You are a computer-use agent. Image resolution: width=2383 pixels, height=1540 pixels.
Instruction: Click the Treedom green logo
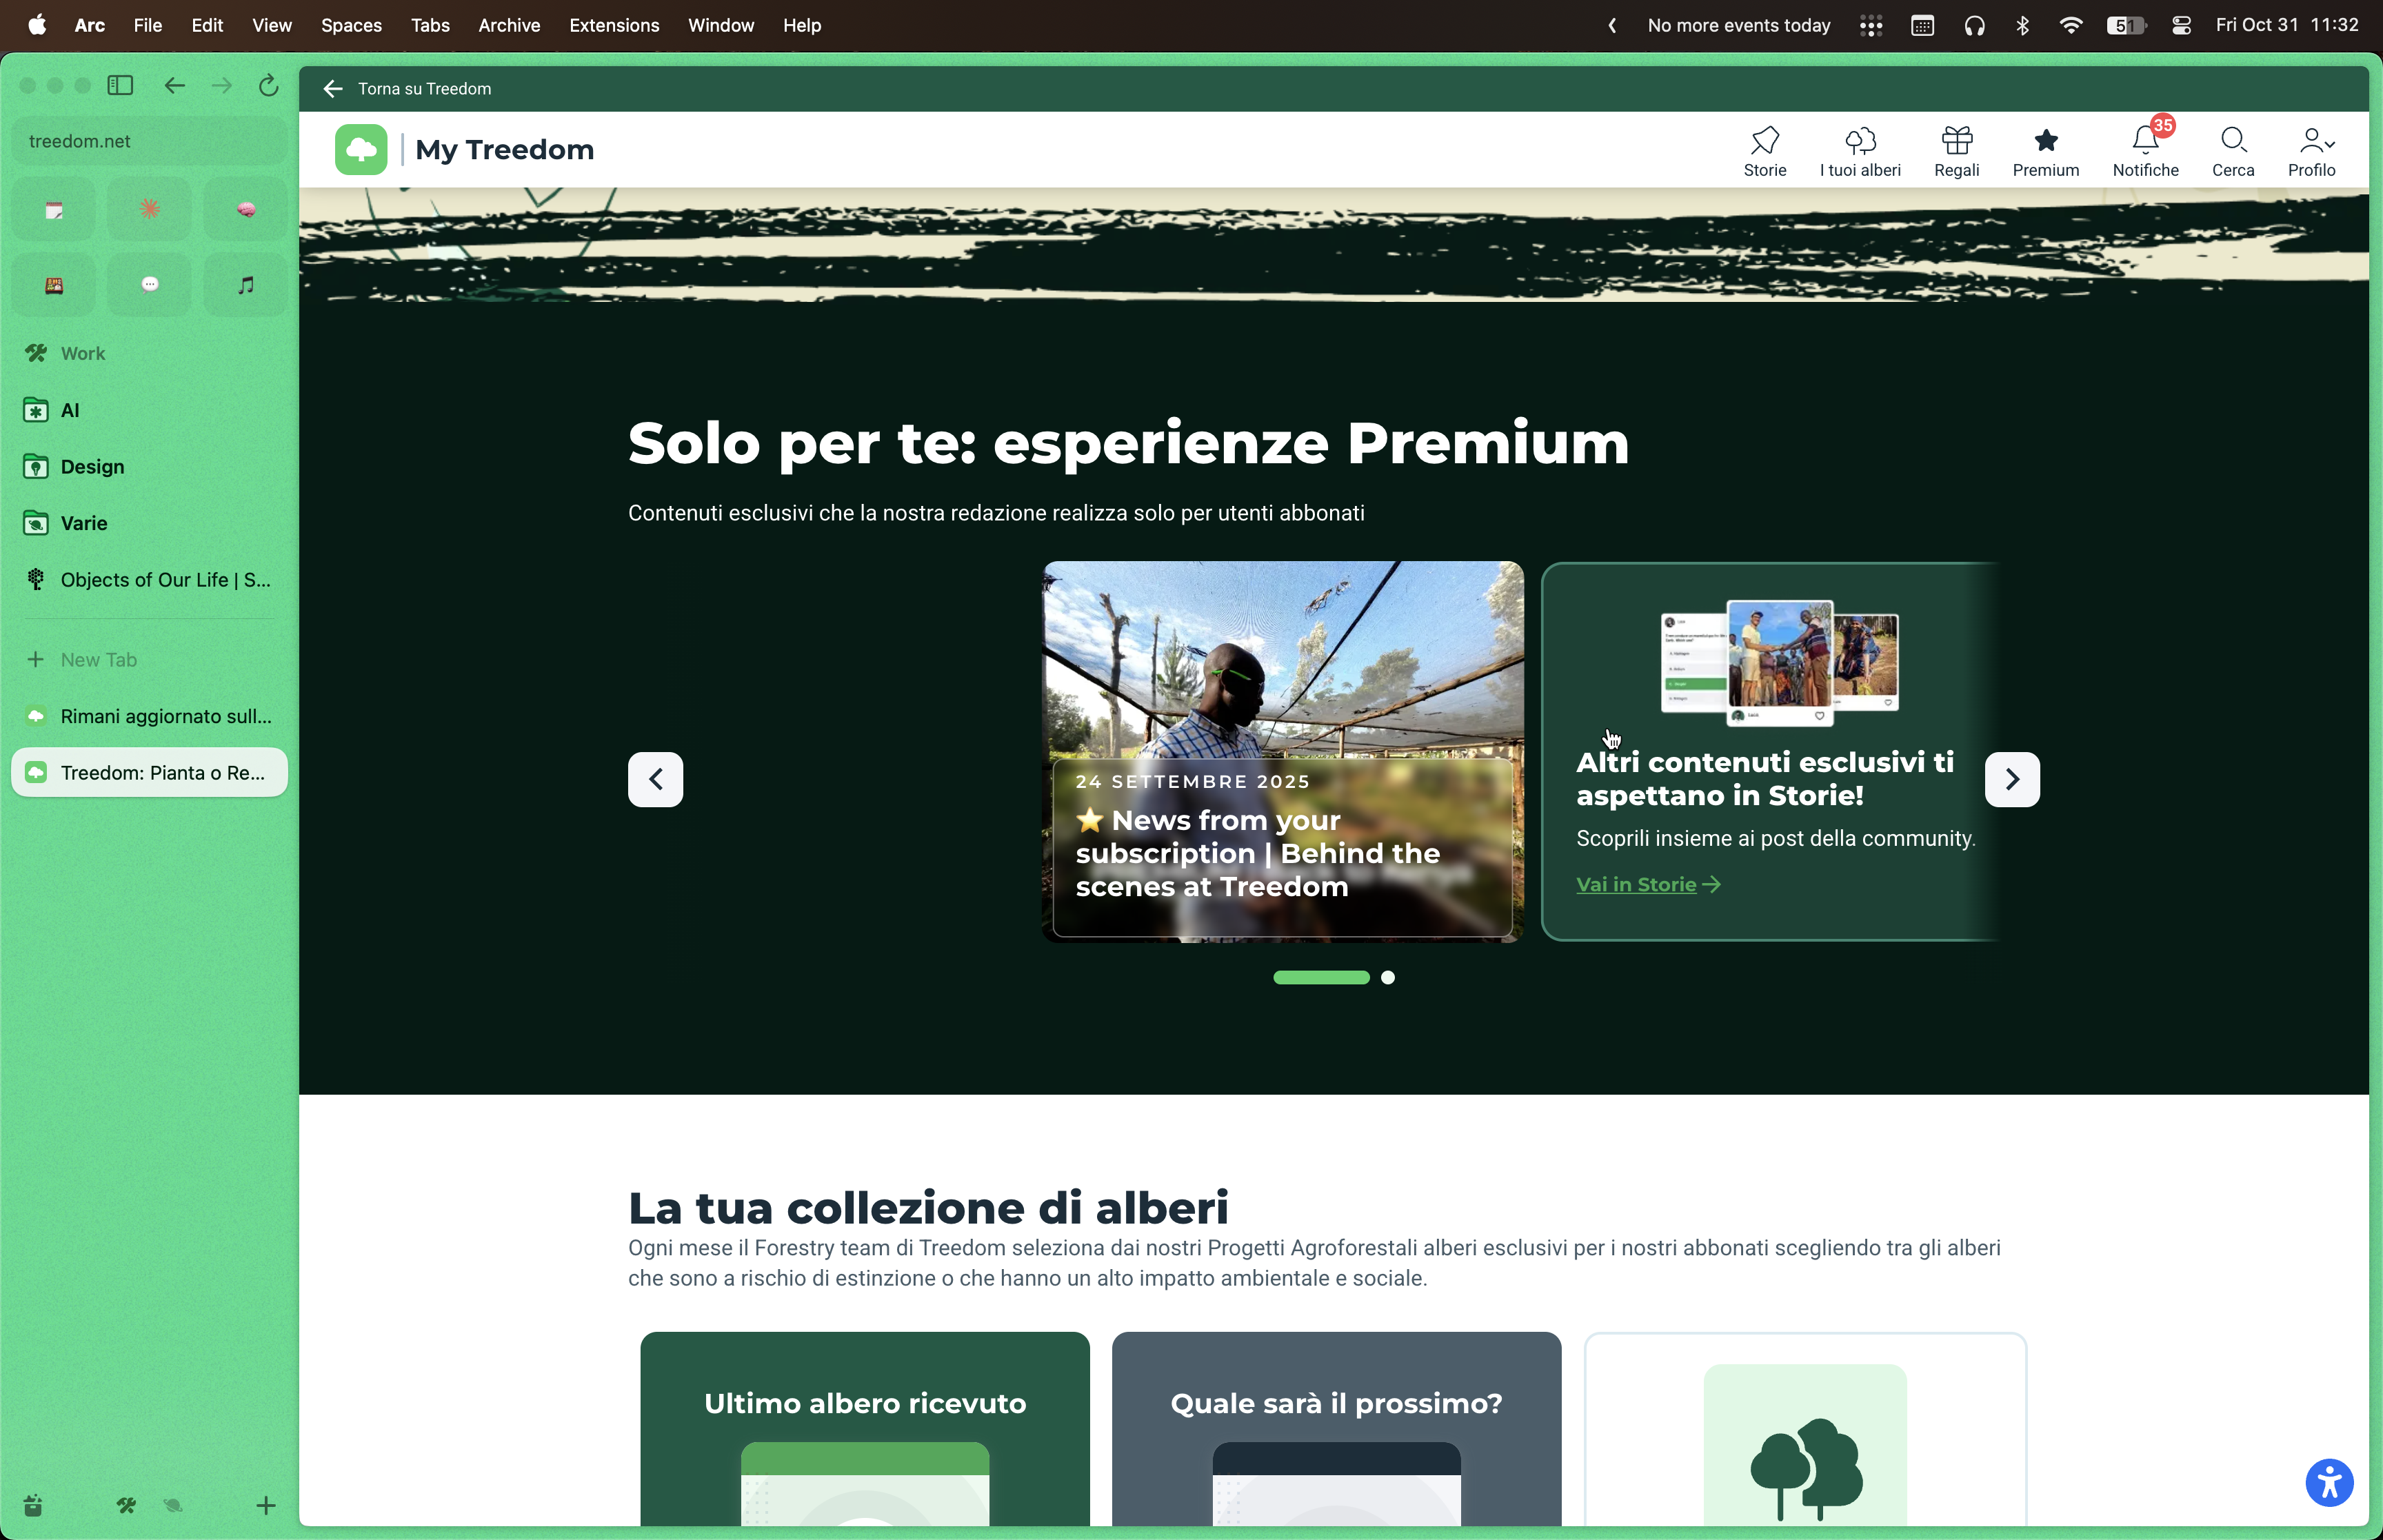[361, 150]
